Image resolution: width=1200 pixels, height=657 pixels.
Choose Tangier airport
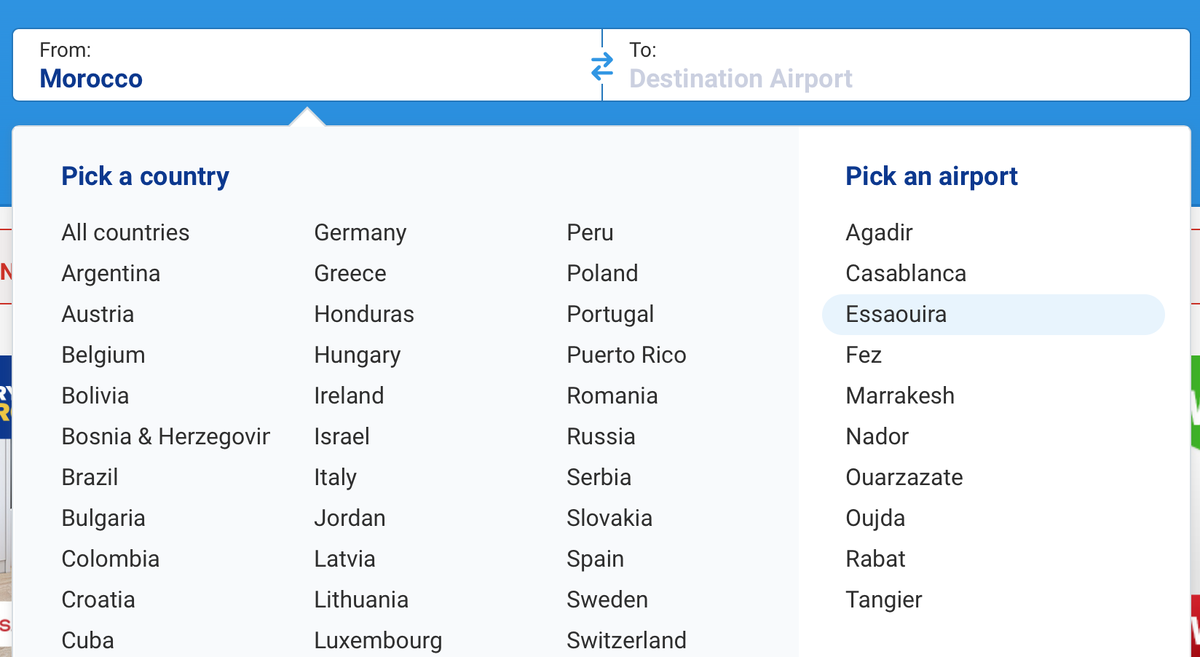click(883, 601)
